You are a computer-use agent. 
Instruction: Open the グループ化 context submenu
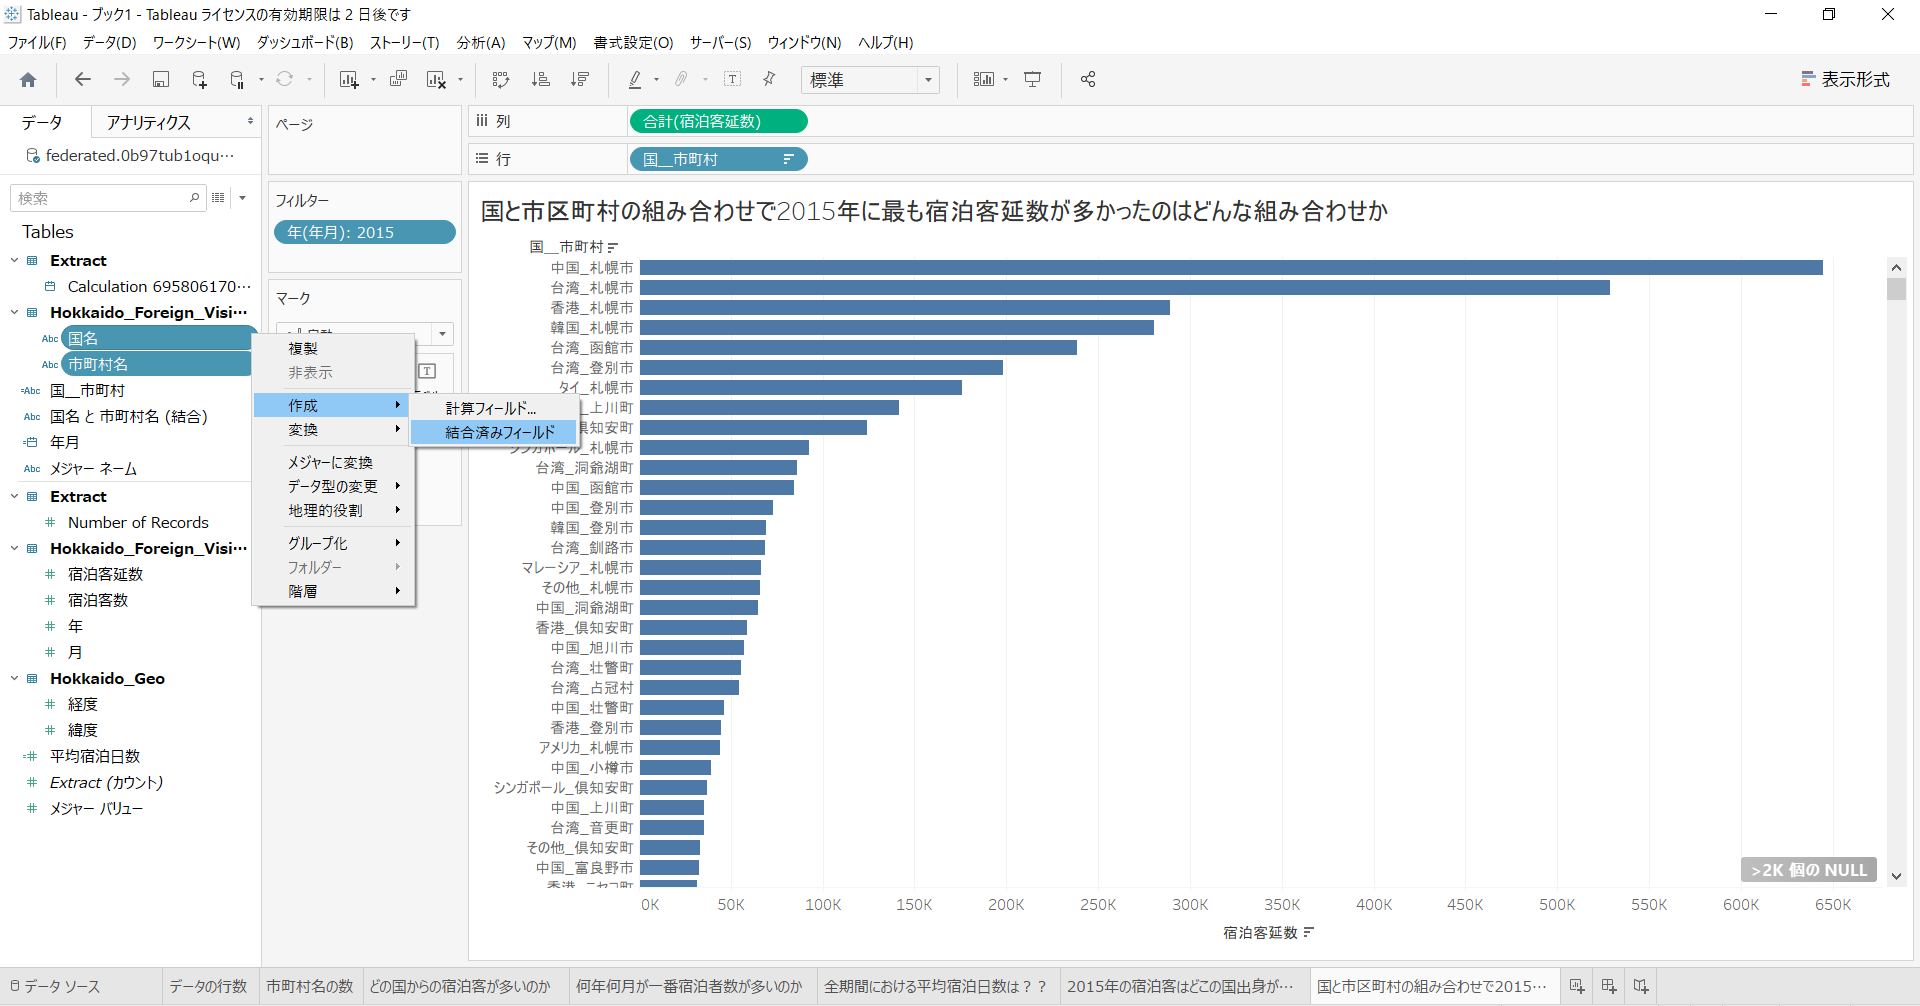334,544
